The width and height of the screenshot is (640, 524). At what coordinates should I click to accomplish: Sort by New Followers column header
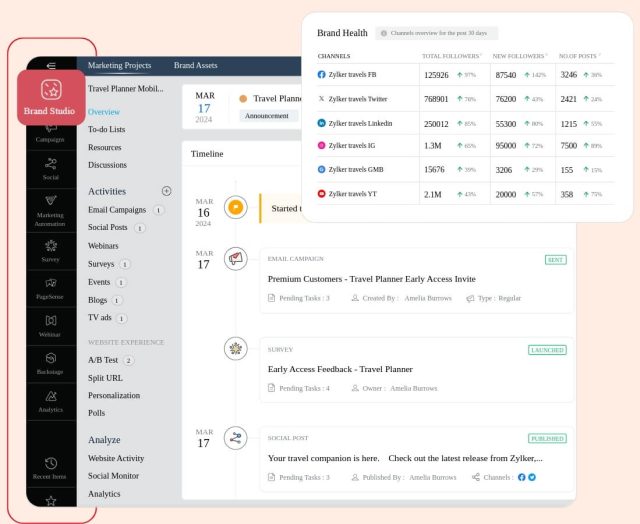point(522,56)
